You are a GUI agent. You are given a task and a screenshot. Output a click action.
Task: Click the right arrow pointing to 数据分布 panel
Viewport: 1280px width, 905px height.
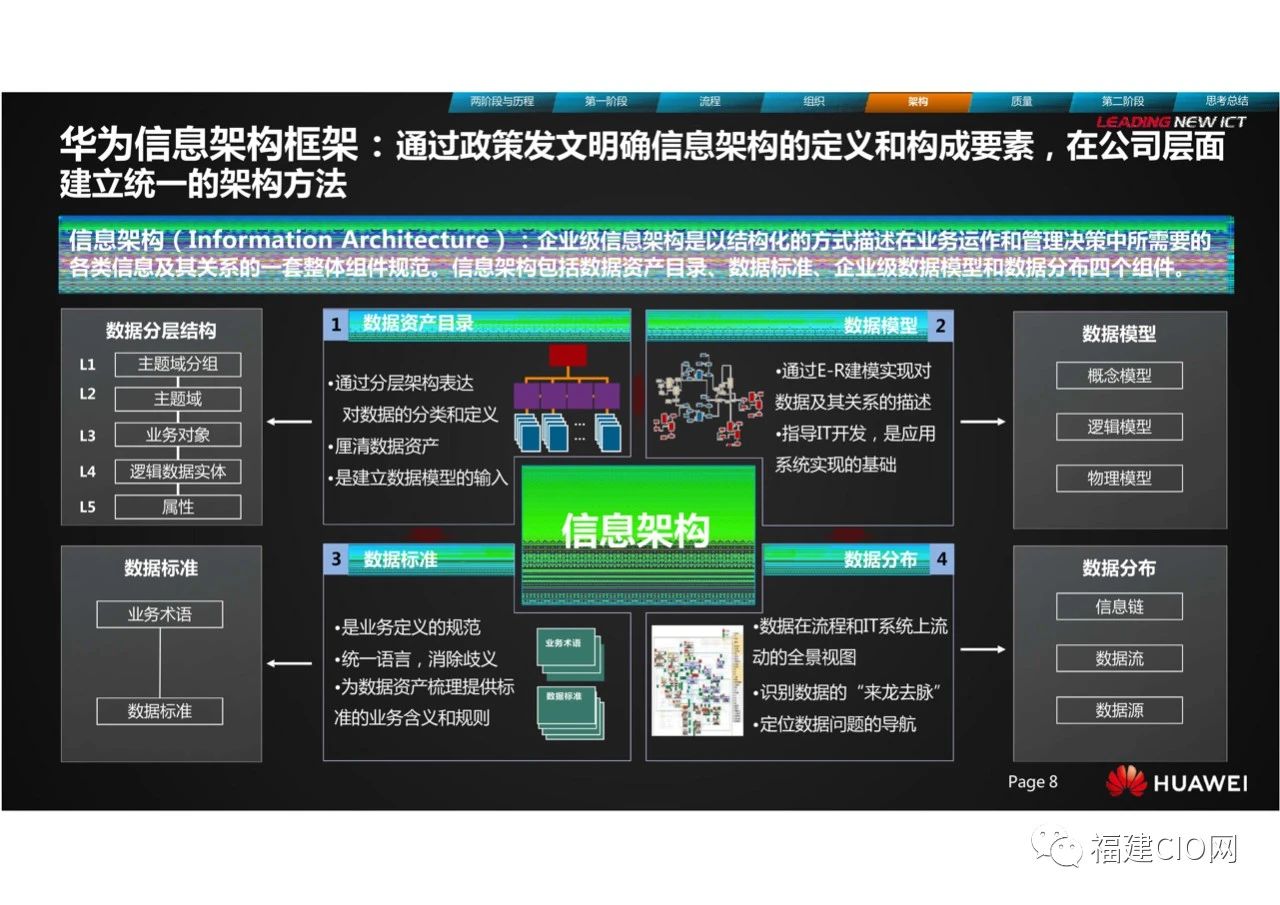click(983, 650)
